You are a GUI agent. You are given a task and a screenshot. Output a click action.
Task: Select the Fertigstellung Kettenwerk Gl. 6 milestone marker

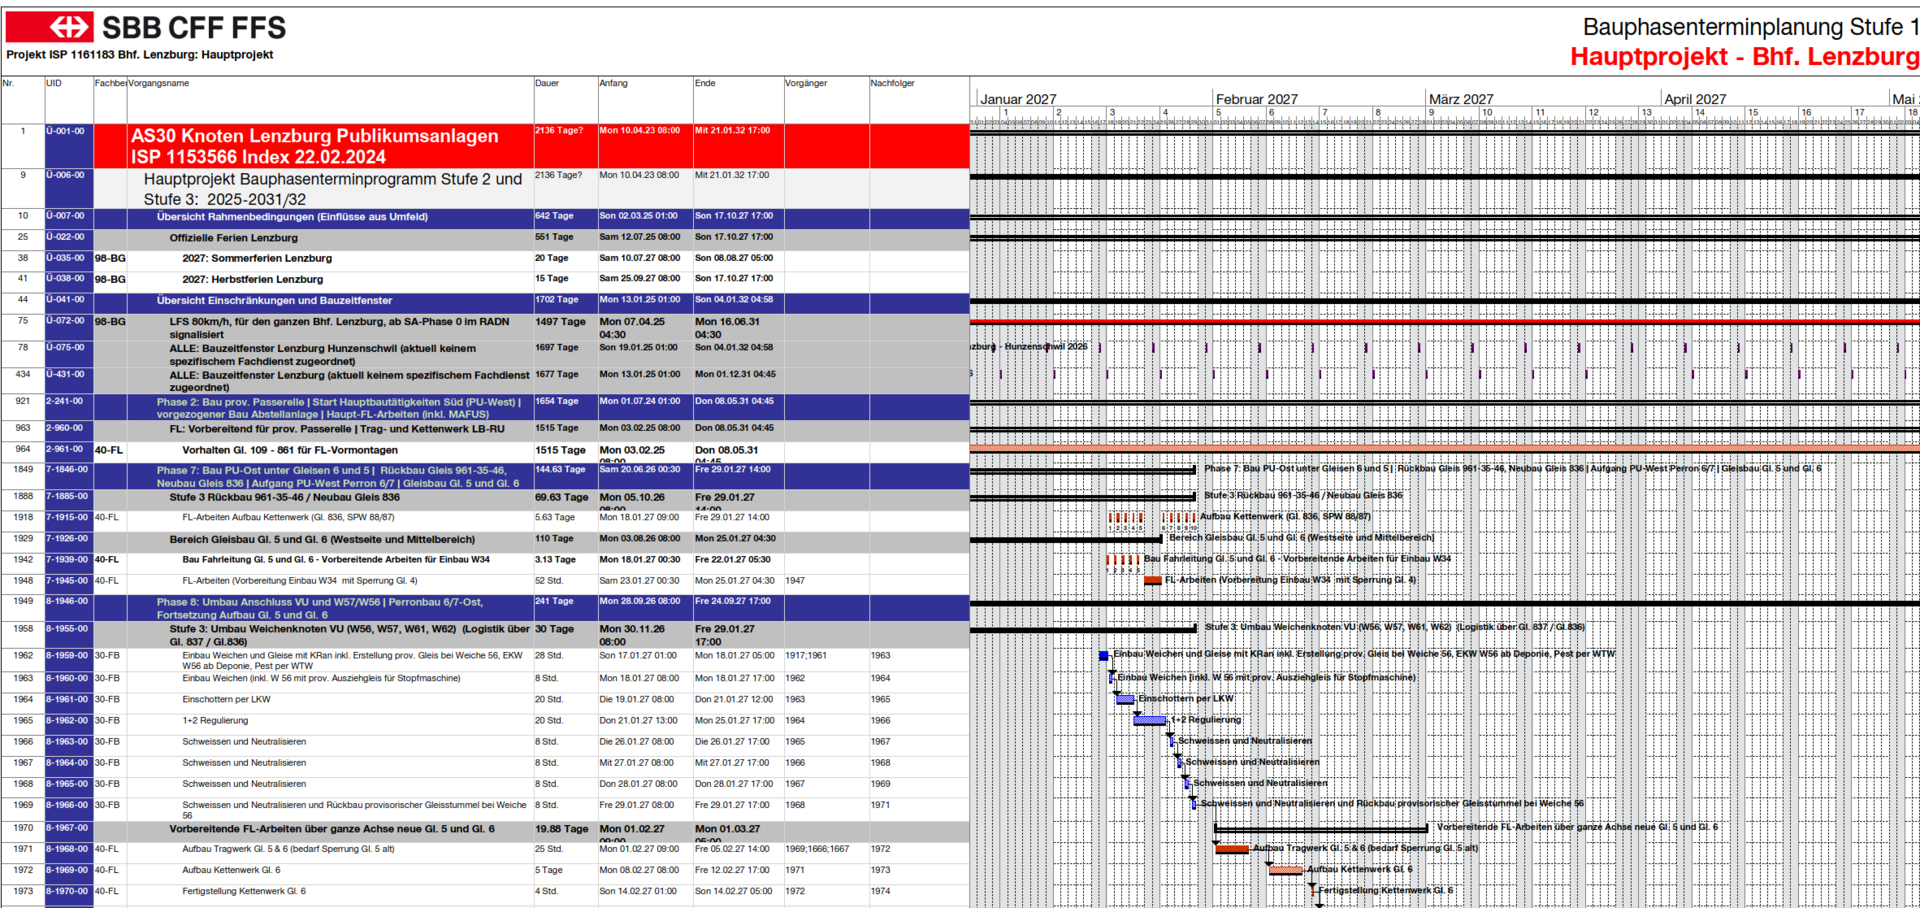1313,890
